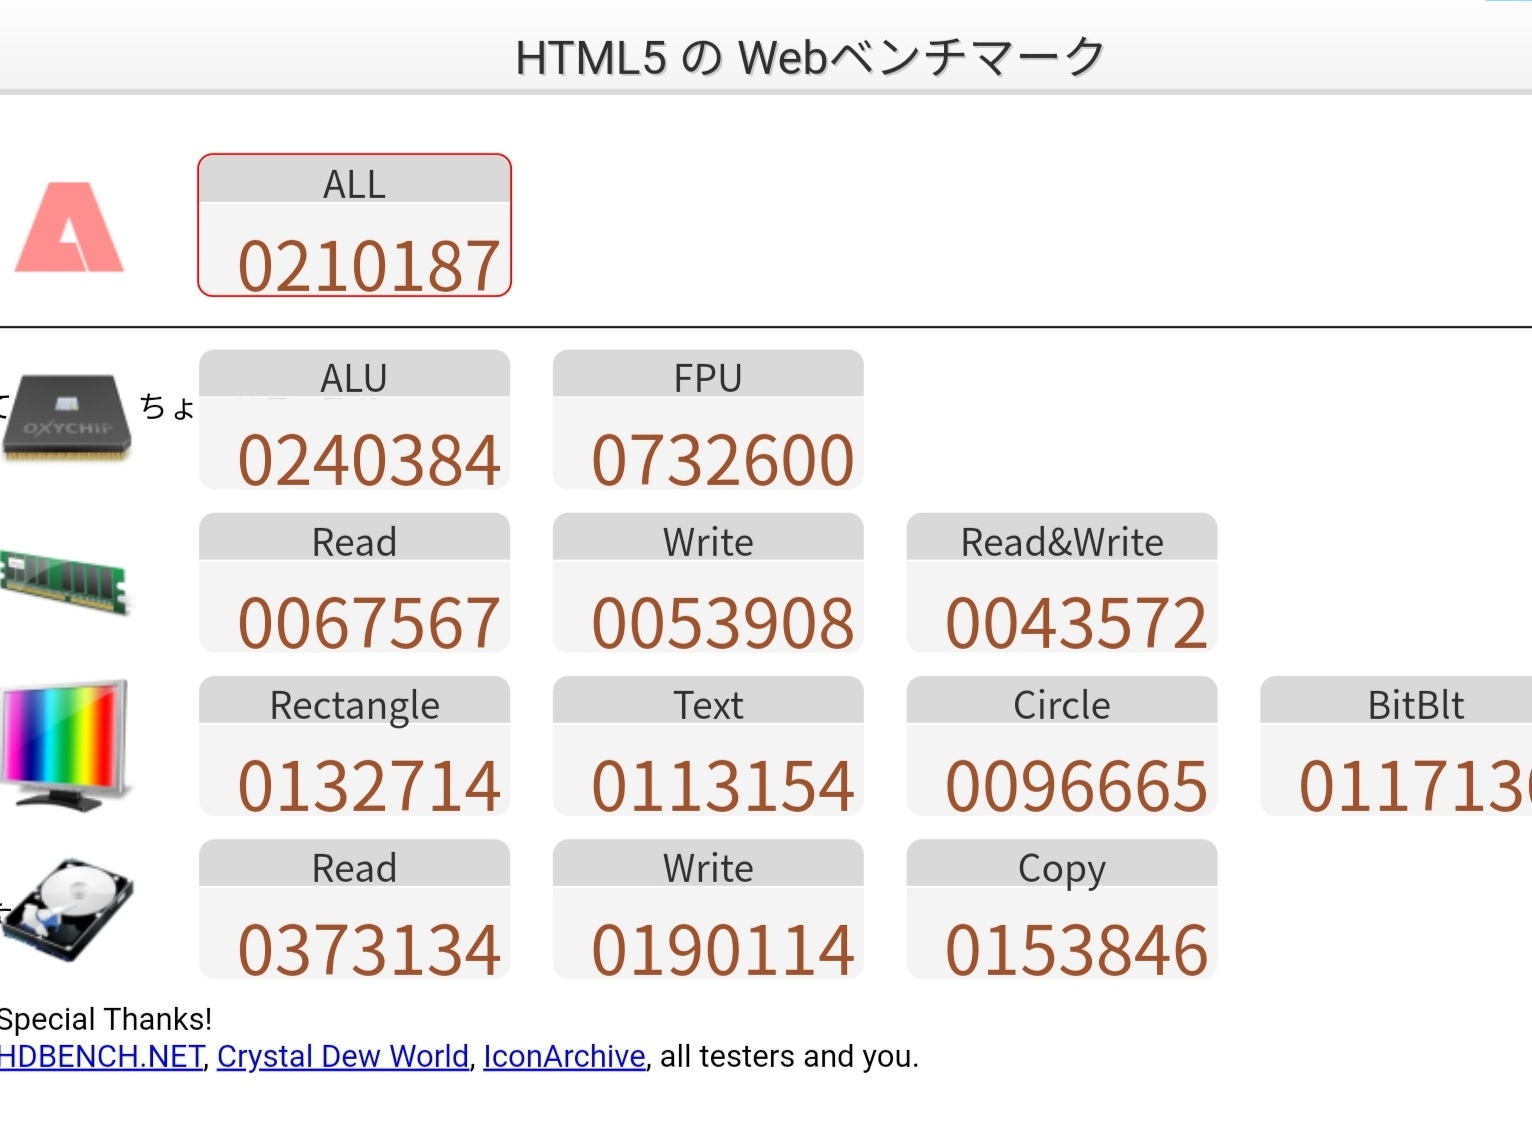The height and width of the screenshot is (1130, 1532).
Task: Start the ALU benchmark test
Action: [354, 420]
